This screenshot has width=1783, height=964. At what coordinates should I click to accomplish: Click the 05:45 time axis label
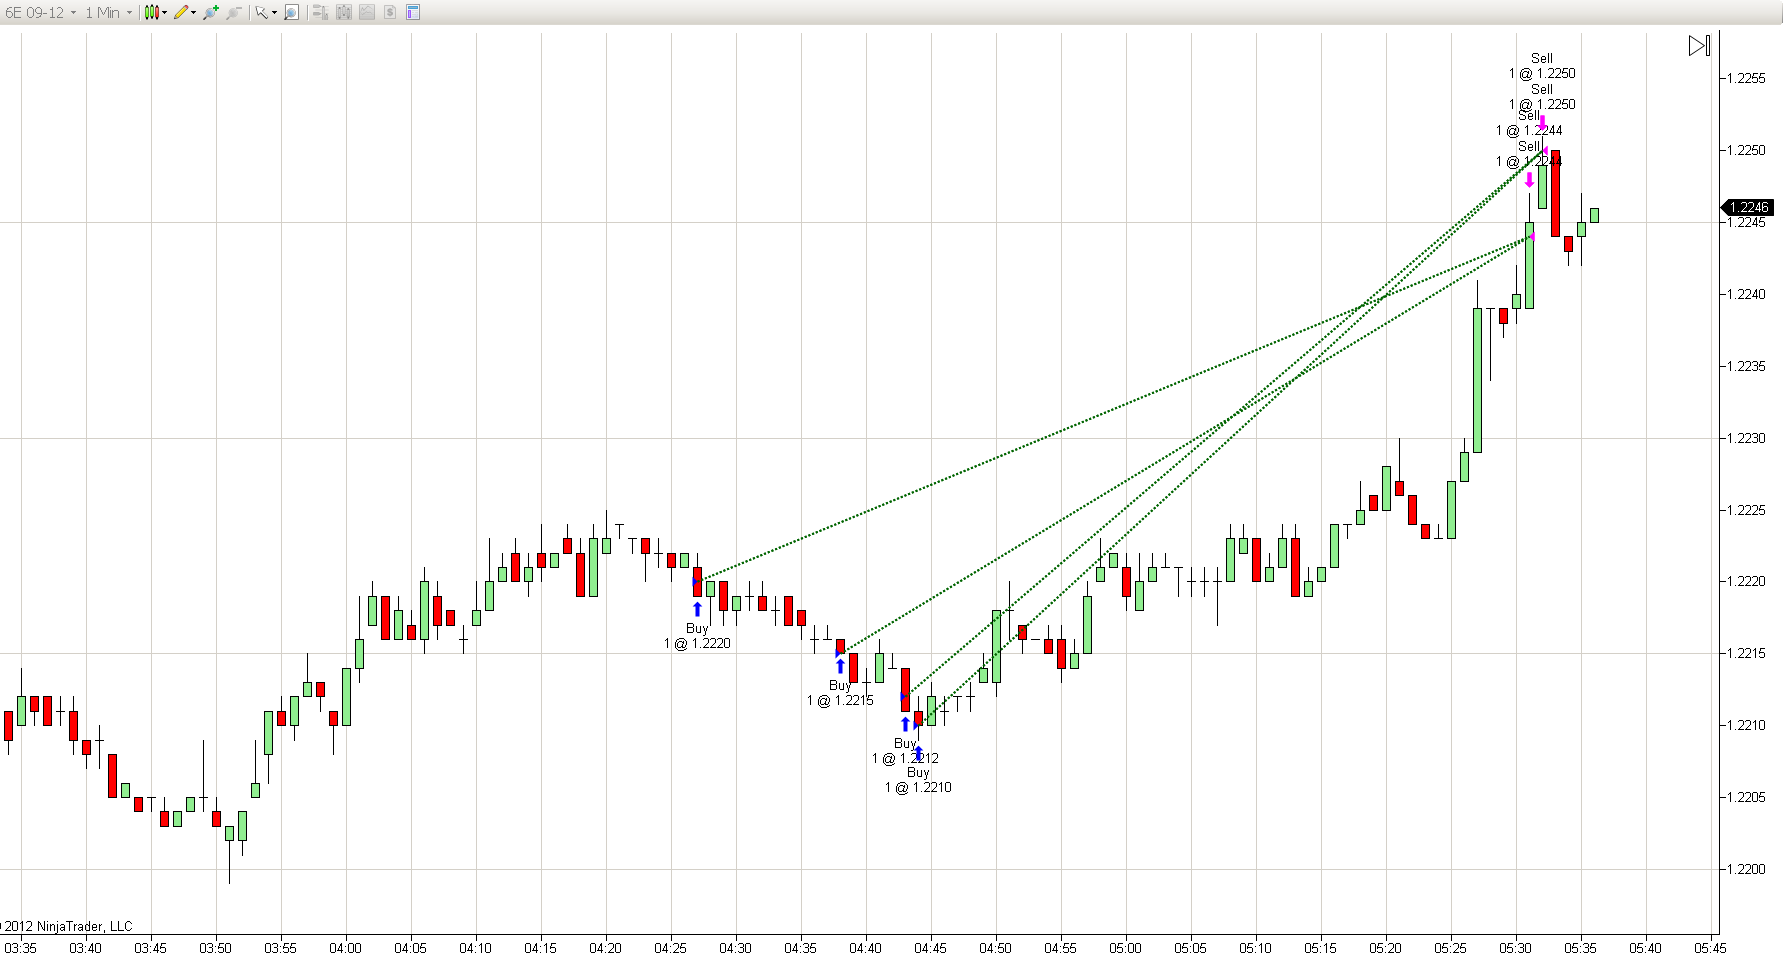(1710, 948)
